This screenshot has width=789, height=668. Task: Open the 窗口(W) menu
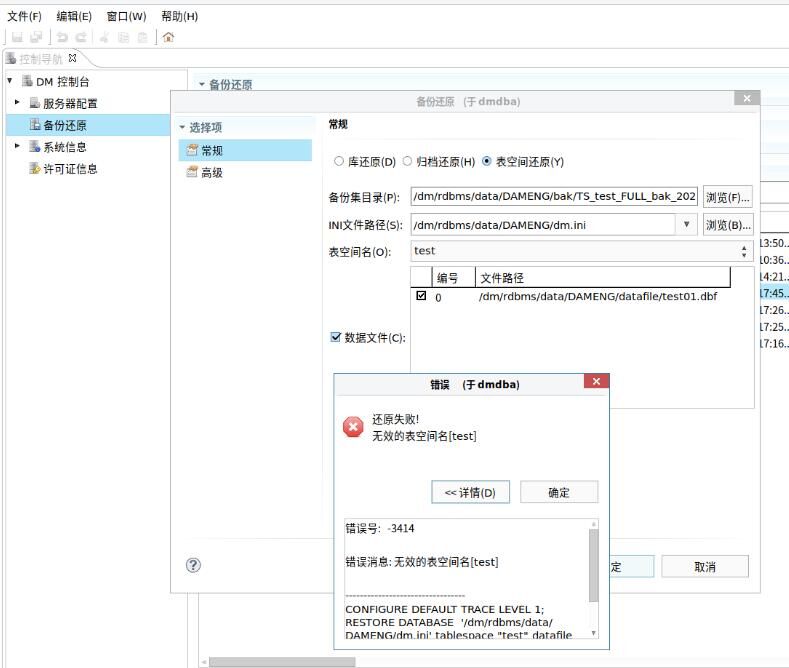126,17
